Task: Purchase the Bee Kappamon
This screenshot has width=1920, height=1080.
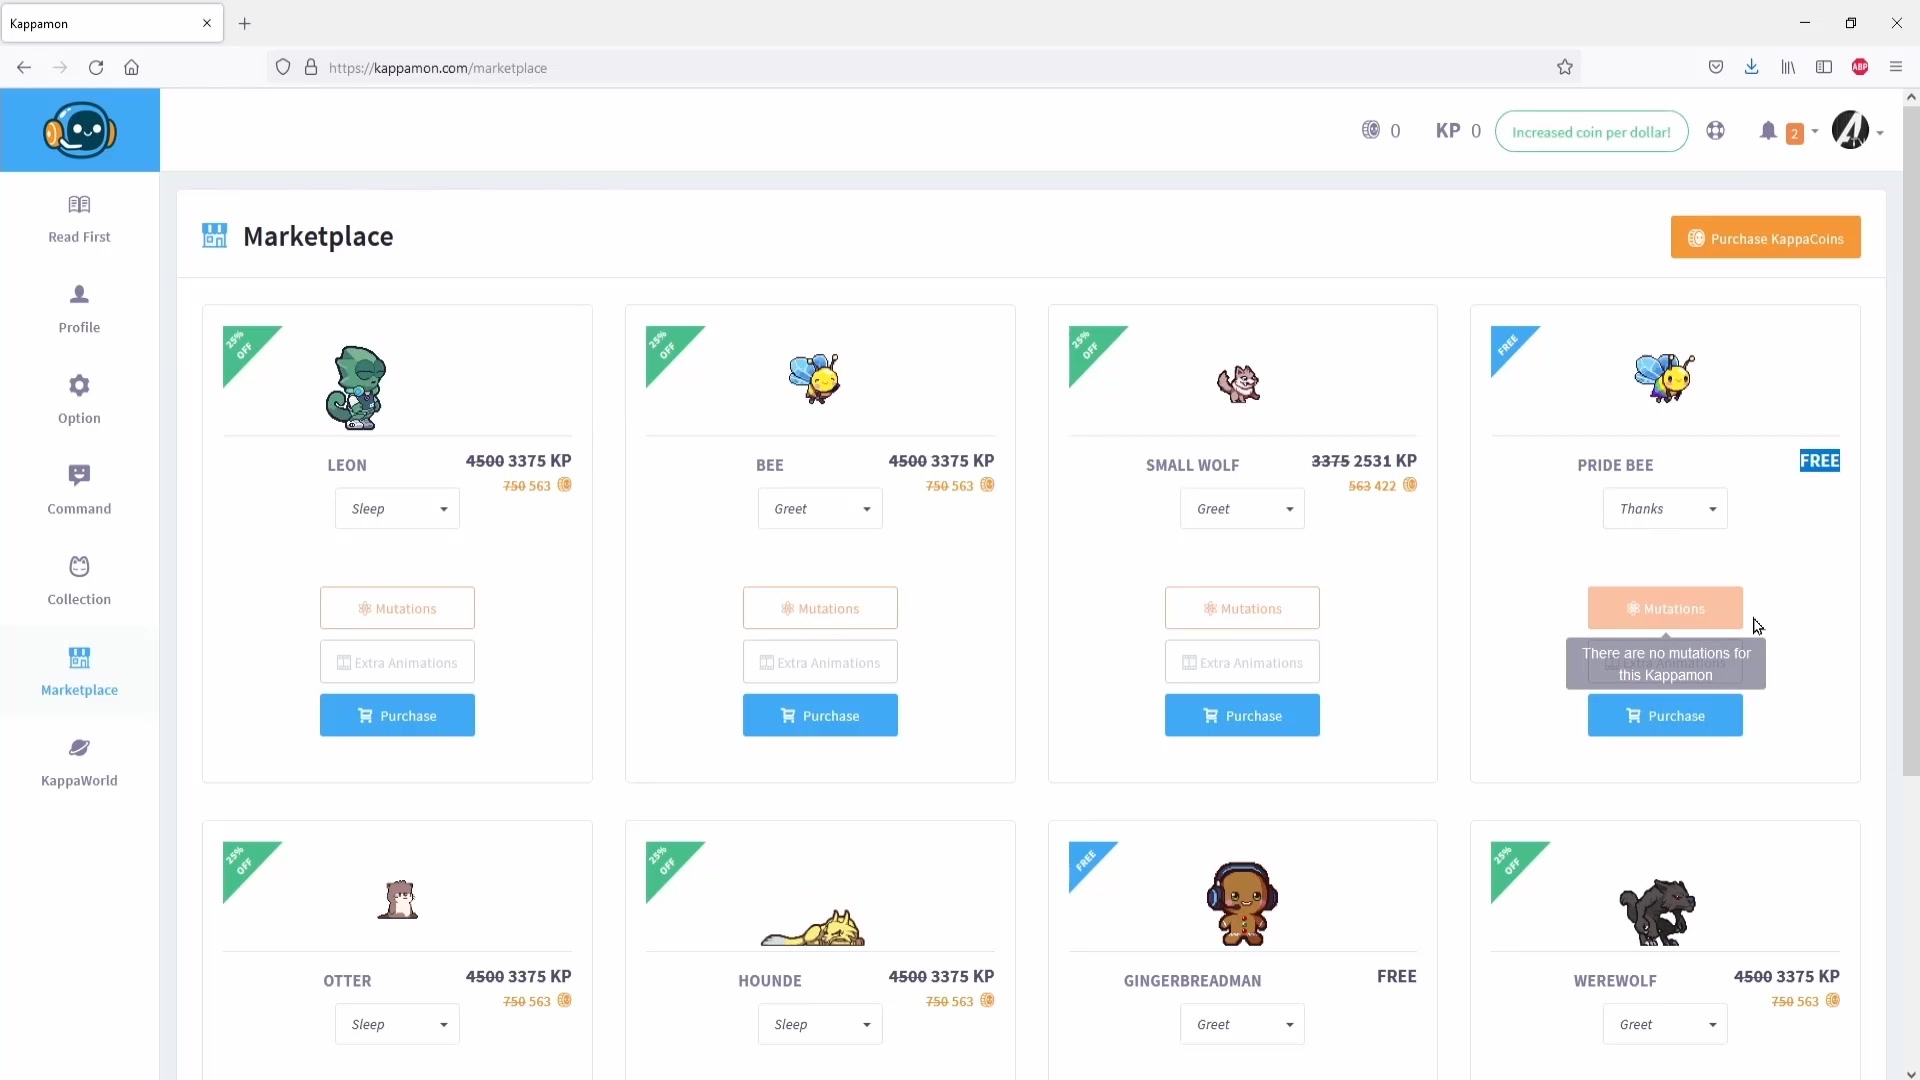Action: coord(820,716)
